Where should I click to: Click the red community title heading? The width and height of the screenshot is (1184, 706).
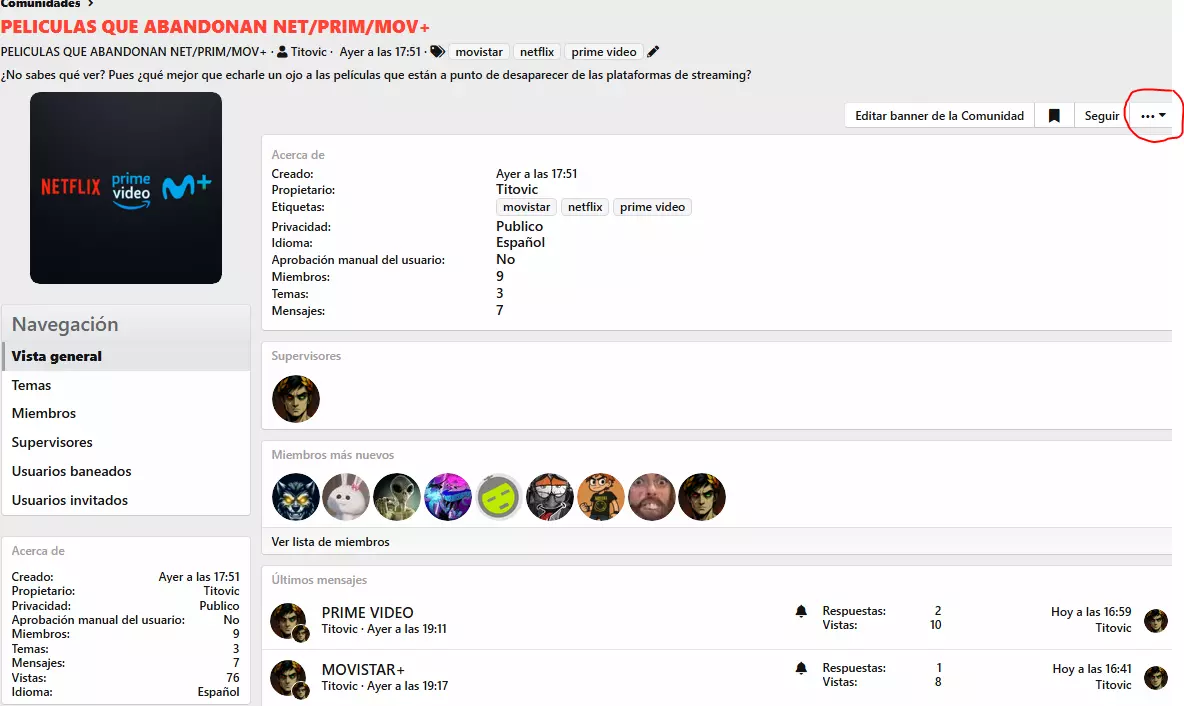[x=215, y=27]
